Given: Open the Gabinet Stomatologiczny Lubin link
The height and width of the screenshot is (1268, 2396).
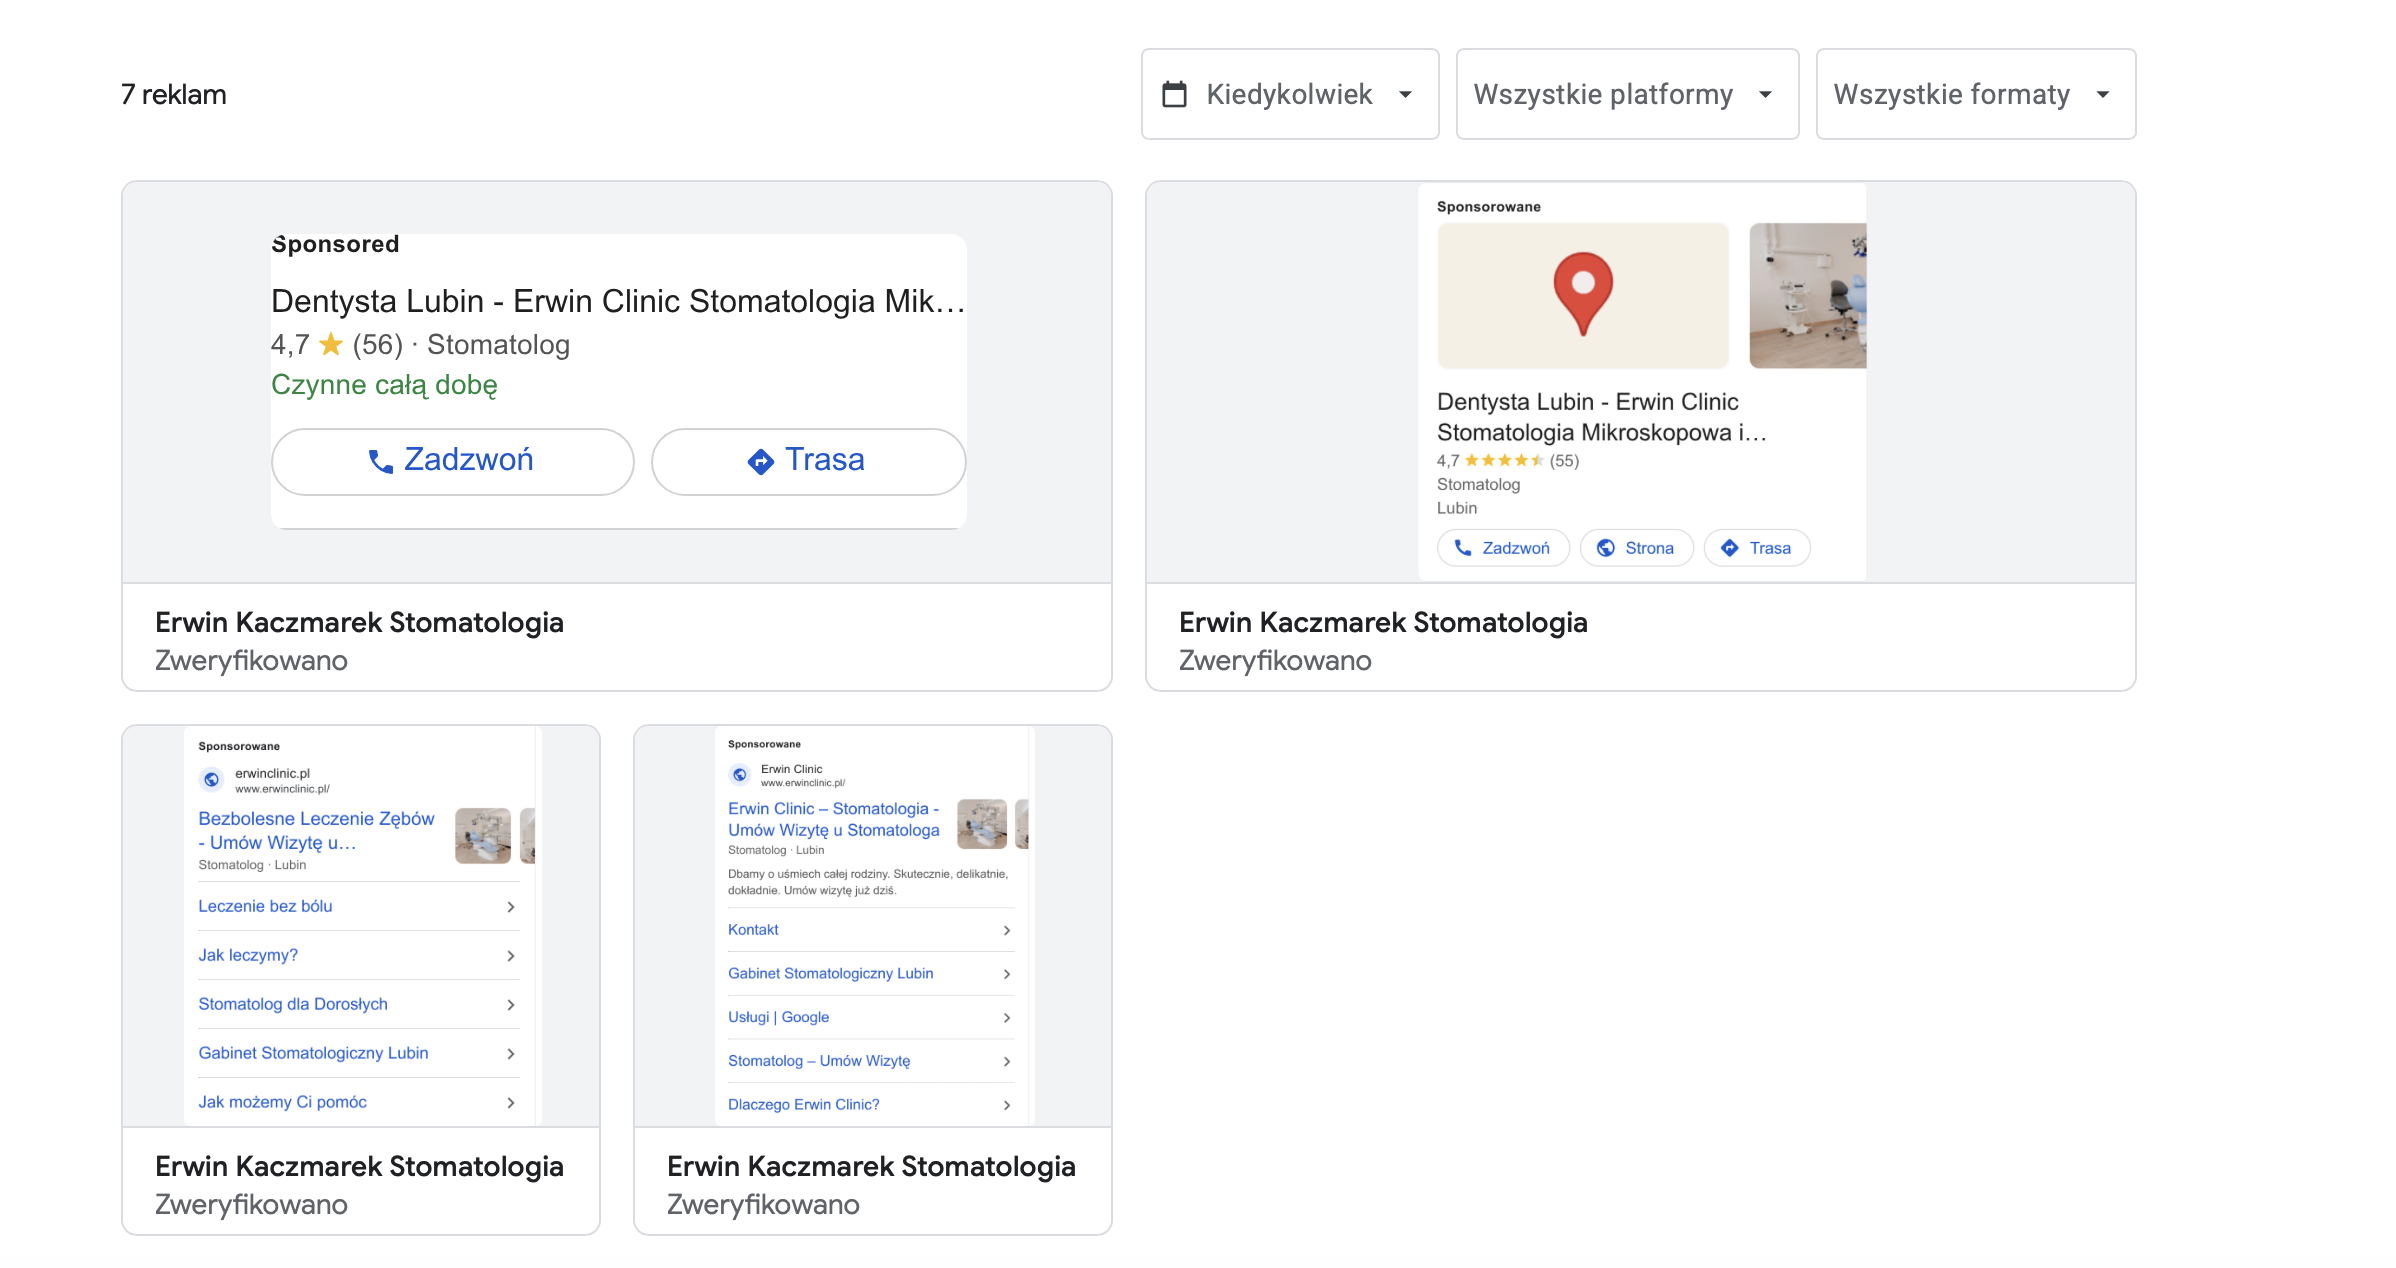Looking at the screenshot, I should point(312,1052).
